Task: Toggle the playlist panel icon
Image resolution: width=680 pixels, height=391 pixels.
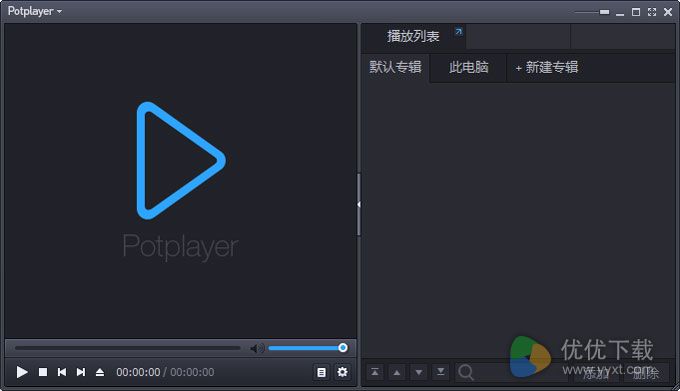Action: tap(321, 372)
